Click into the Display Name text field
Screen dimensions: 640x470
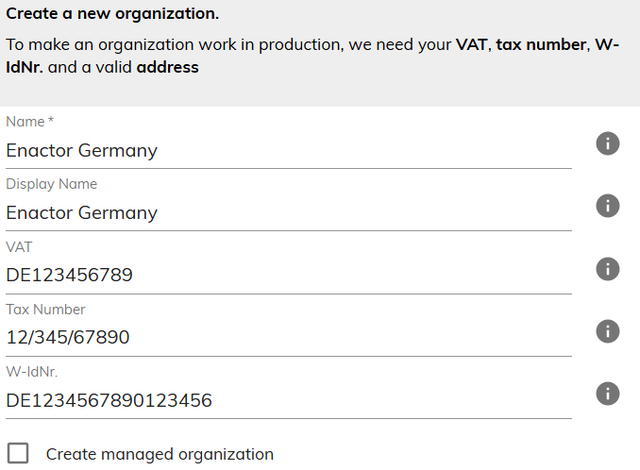point(288,213)
